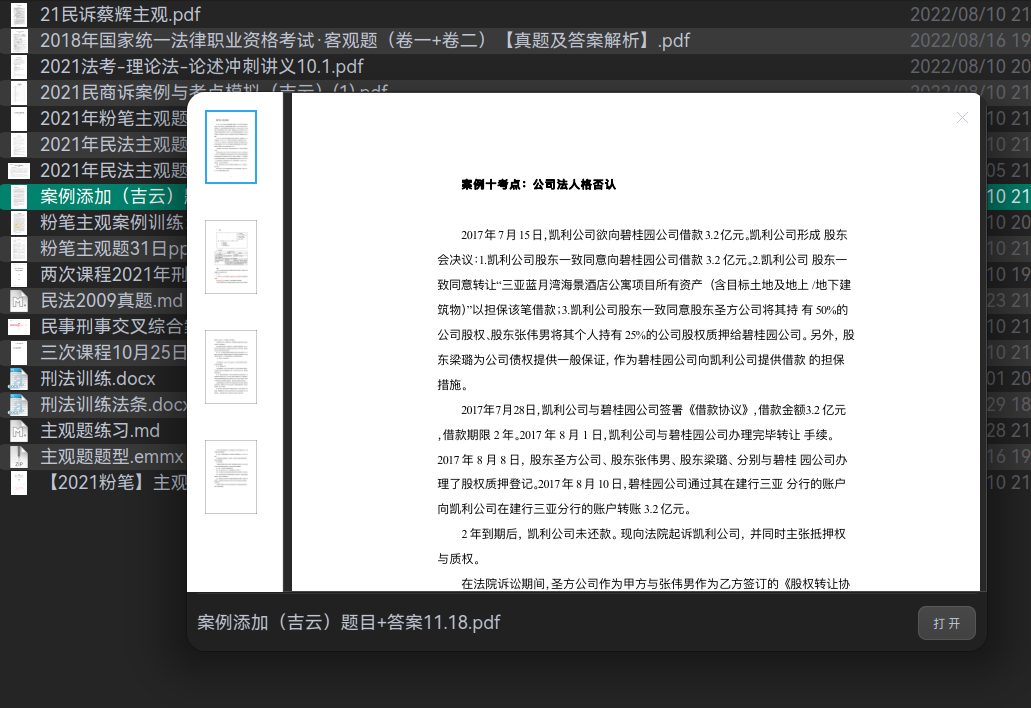Click the file icon of 2021年粉笔主观题
Screen dimensions: 1031x708
19,118
